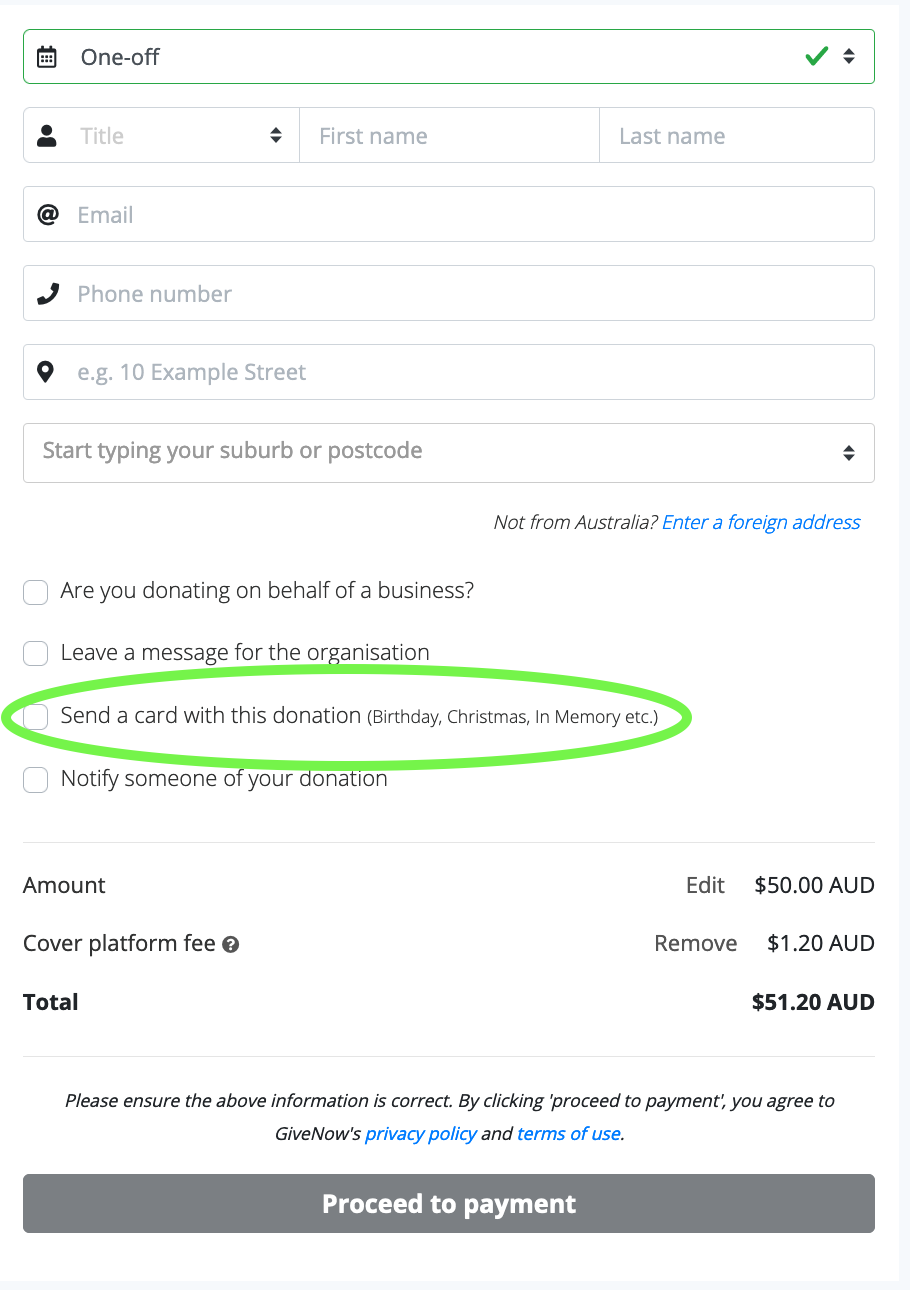Click the green checkmark in One-off field
This screenshot has width=910, height=1290.
pos(816,57)
